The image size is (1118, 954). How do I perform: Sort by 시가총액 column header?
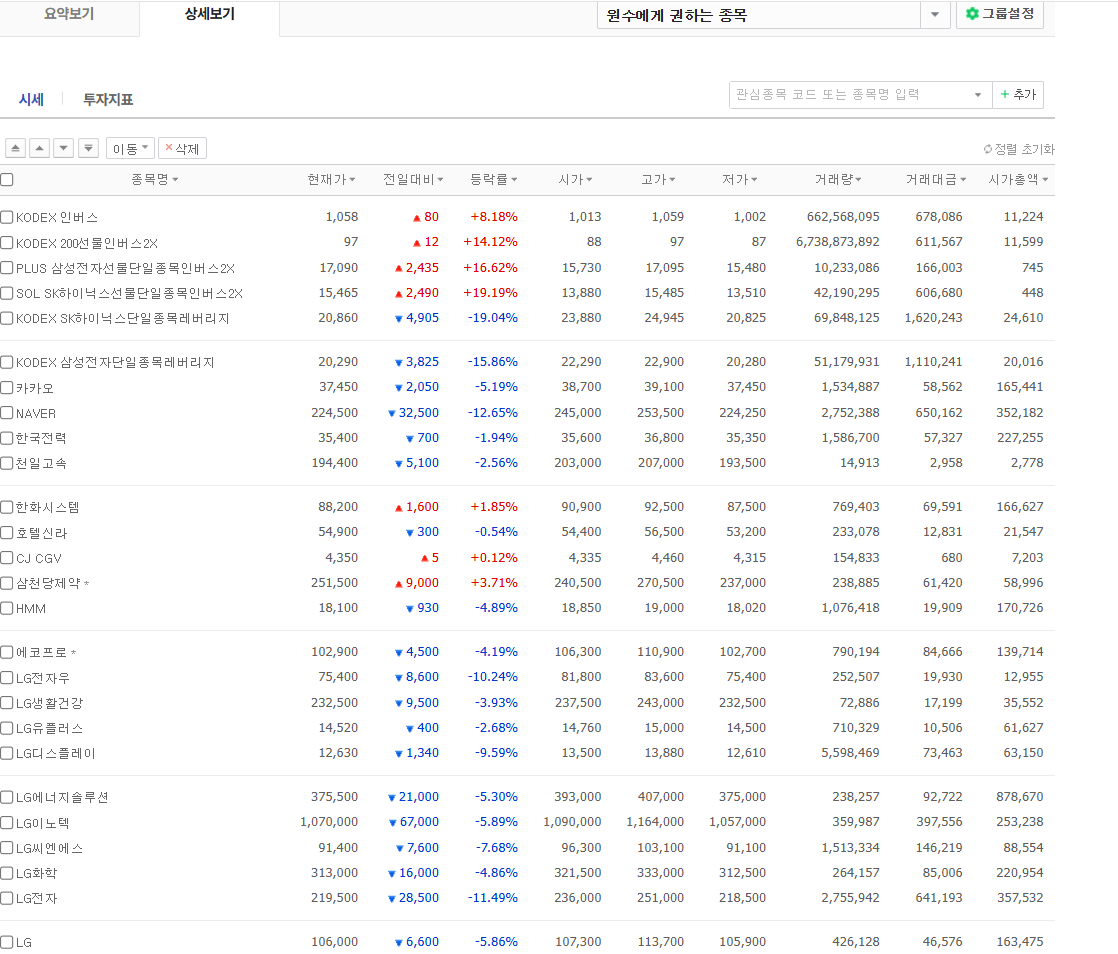pos(1018,179)
